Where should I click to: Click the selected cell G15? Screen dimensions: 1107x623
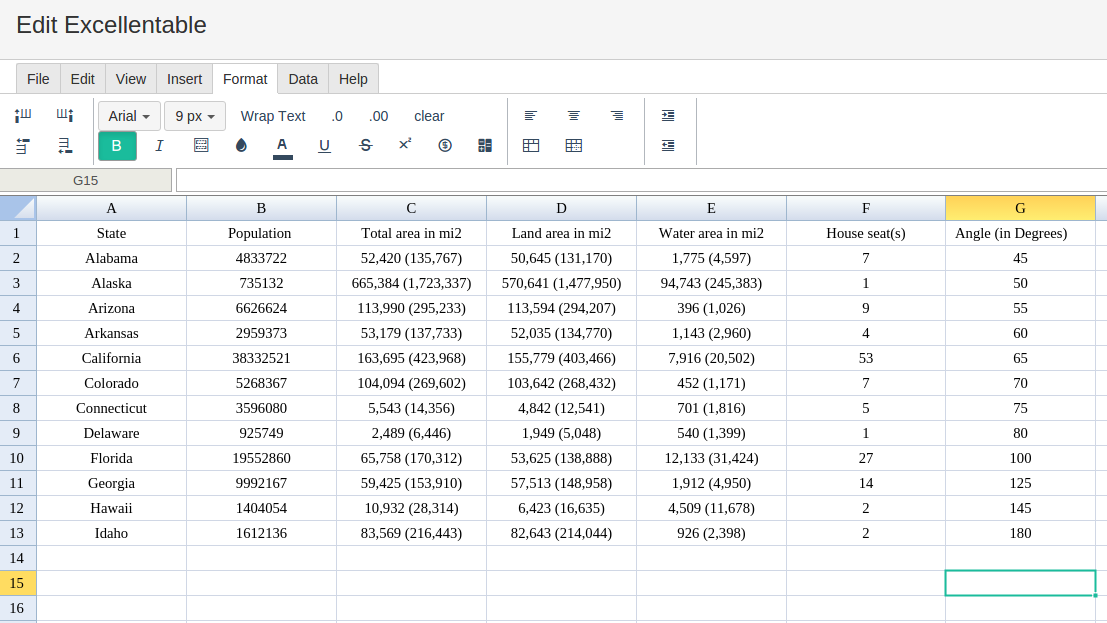[1020, 583]
